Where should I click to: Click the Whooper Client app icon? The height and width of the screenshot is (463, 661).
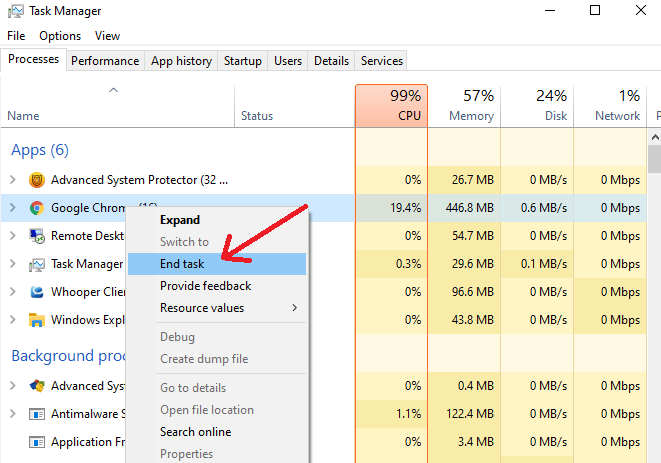[37, 292]
